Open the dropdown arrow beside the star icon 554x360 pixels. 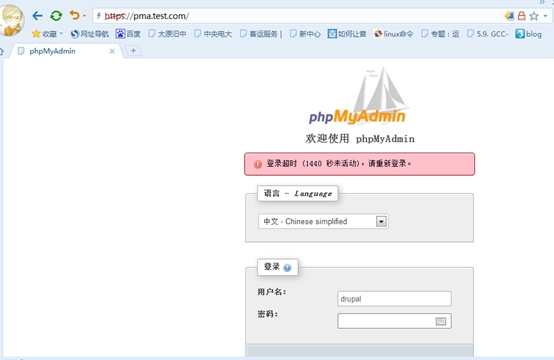coord(545,16)
